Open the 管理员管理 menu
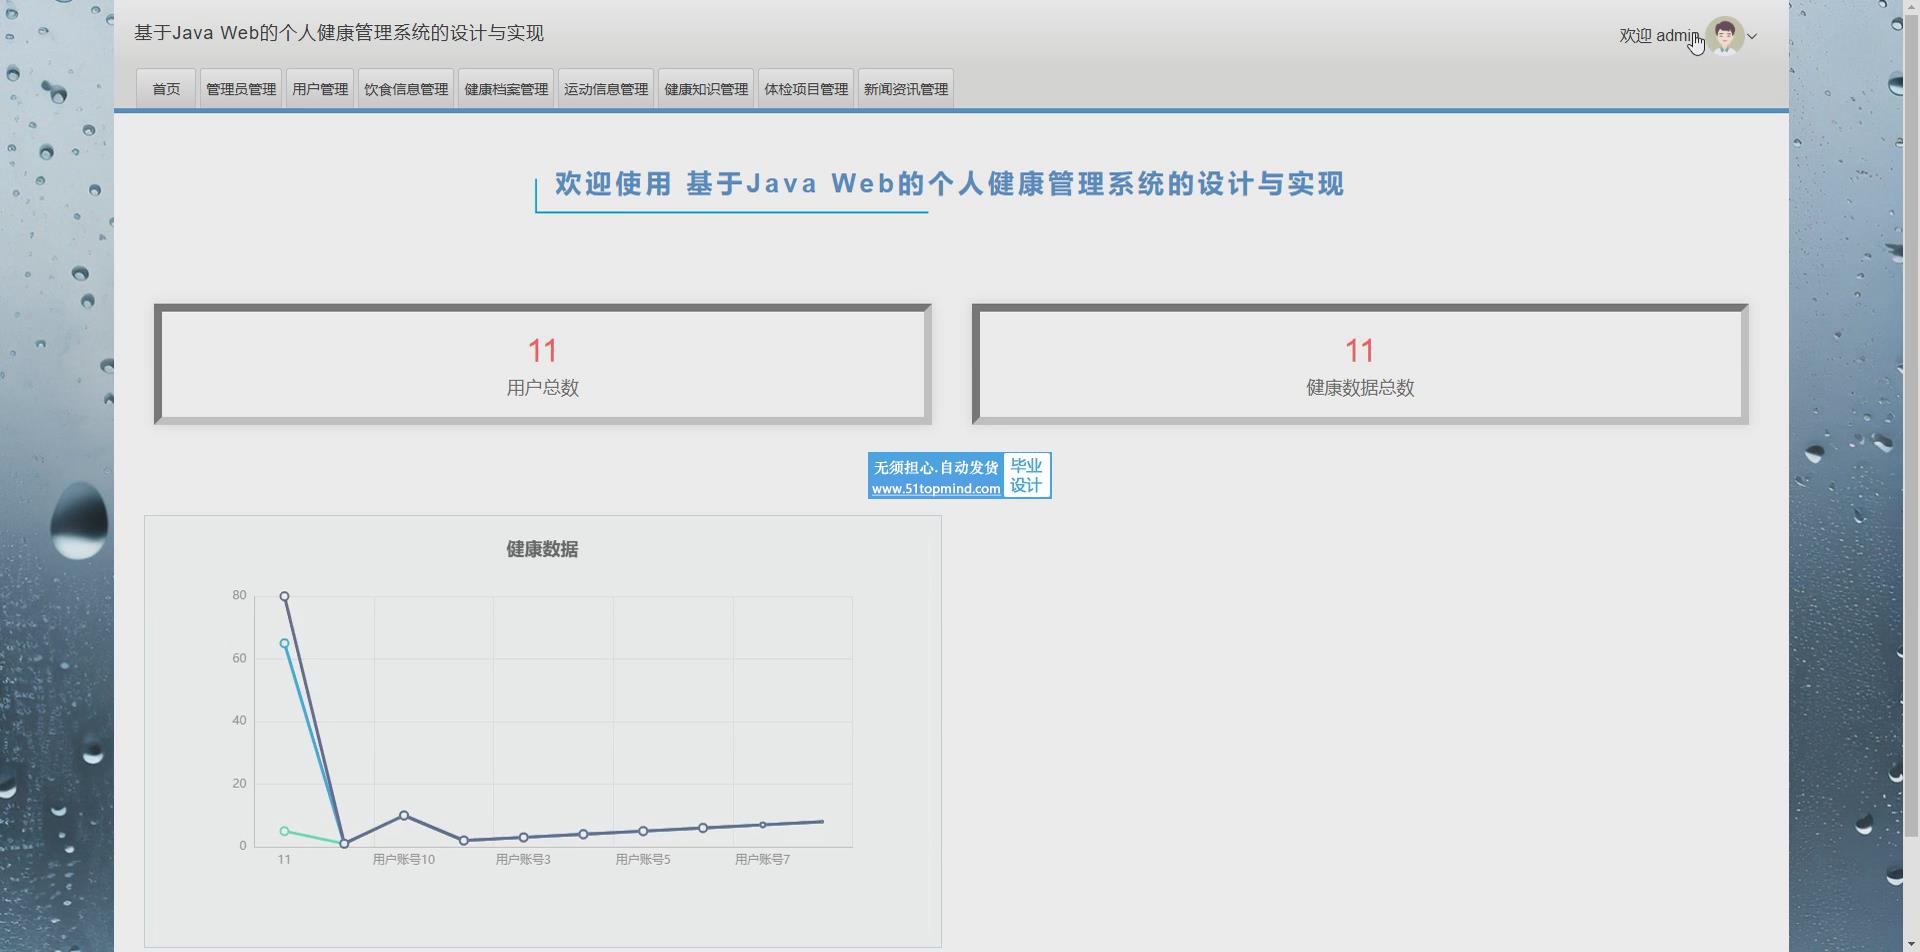The width and height of the screenshot is (1920, 952). (x=241, y=89)
